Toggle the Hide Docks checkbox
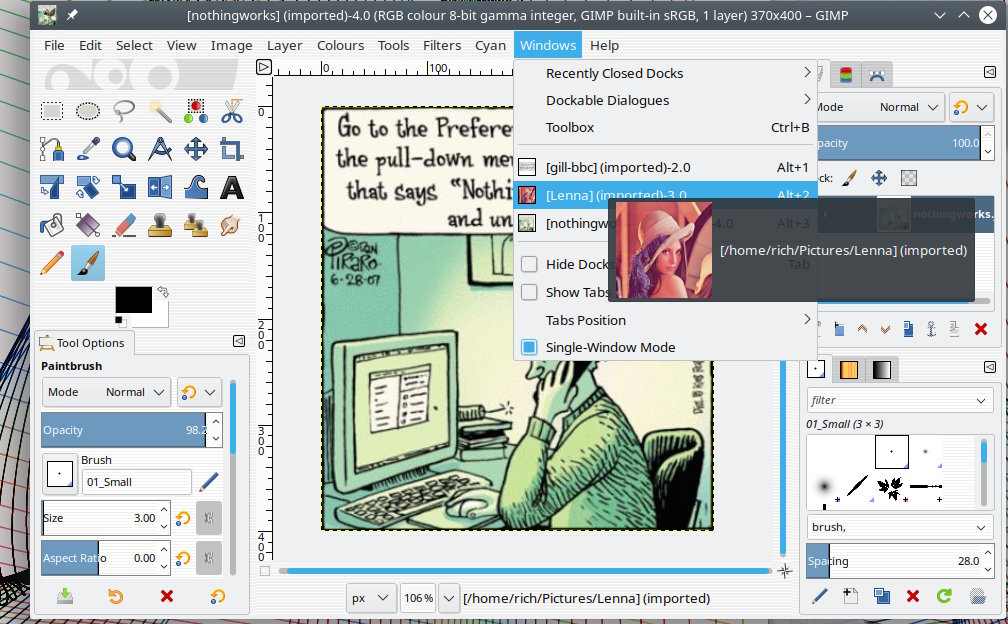This screenshot has width=1008, height=624. click(529, 264)
